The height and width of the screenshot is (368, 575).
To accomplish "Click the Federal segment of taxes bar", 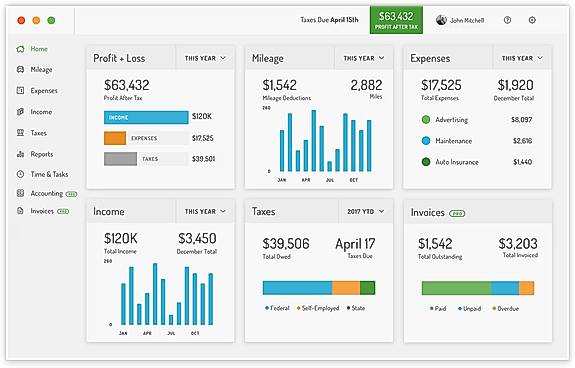I will tap(297, 288).
